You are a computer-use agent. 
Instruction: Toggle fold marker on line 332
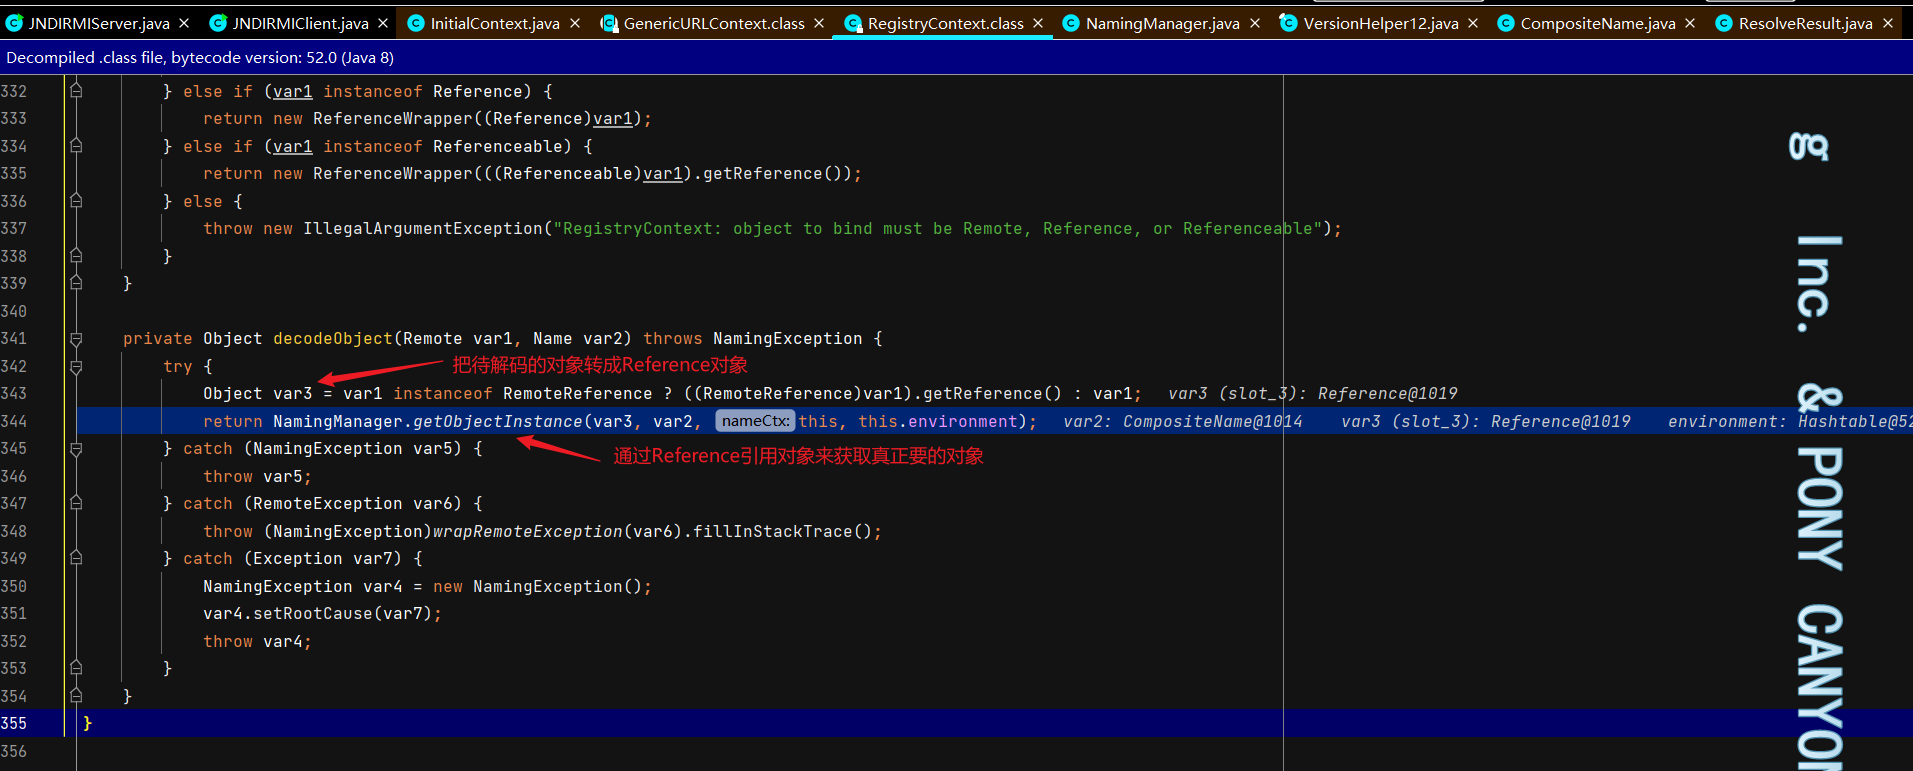tap(76, 91)
